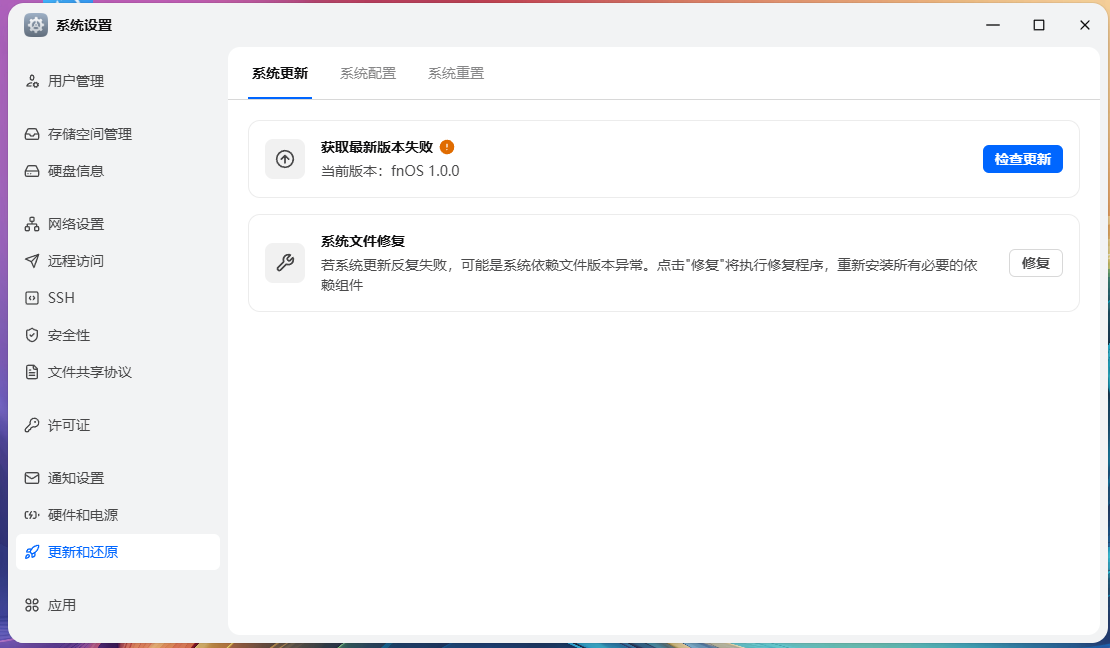Image resolution: width=1110 pixels, height=648 pixels.
Task: Click the orange warning icon beside 获取最新版本失败
Action: (447, 147)
